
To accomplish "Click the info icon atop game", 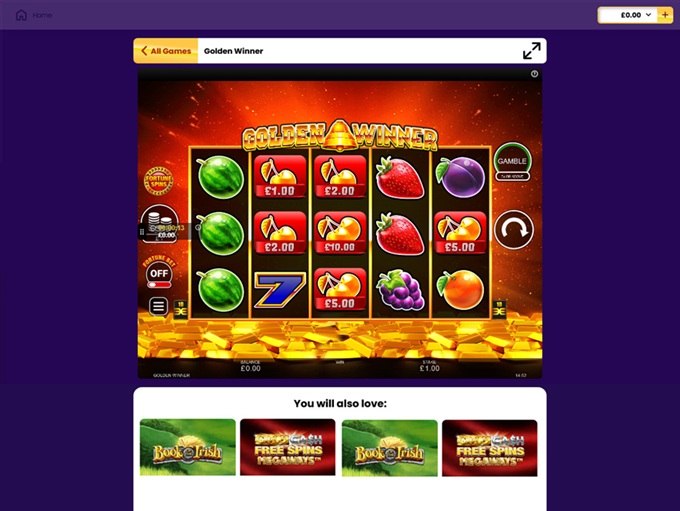I will (x=534, y=74).
